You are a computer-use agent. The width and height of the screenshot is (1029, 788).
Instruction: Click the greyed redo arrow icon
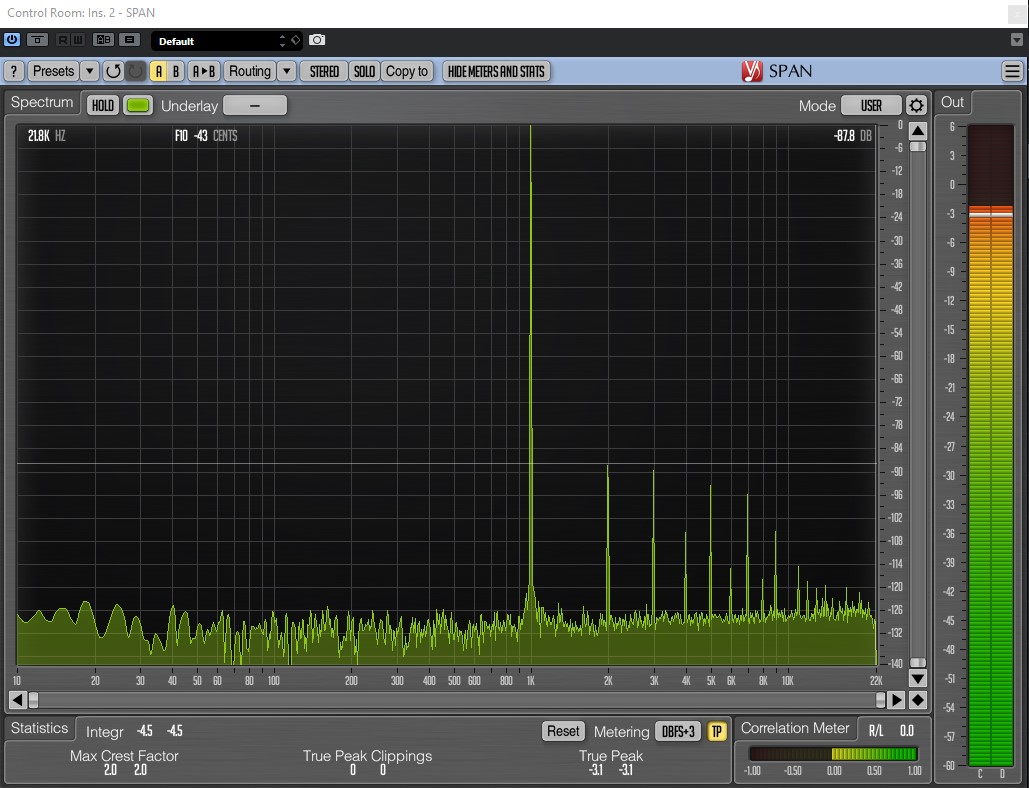[135, 71]
